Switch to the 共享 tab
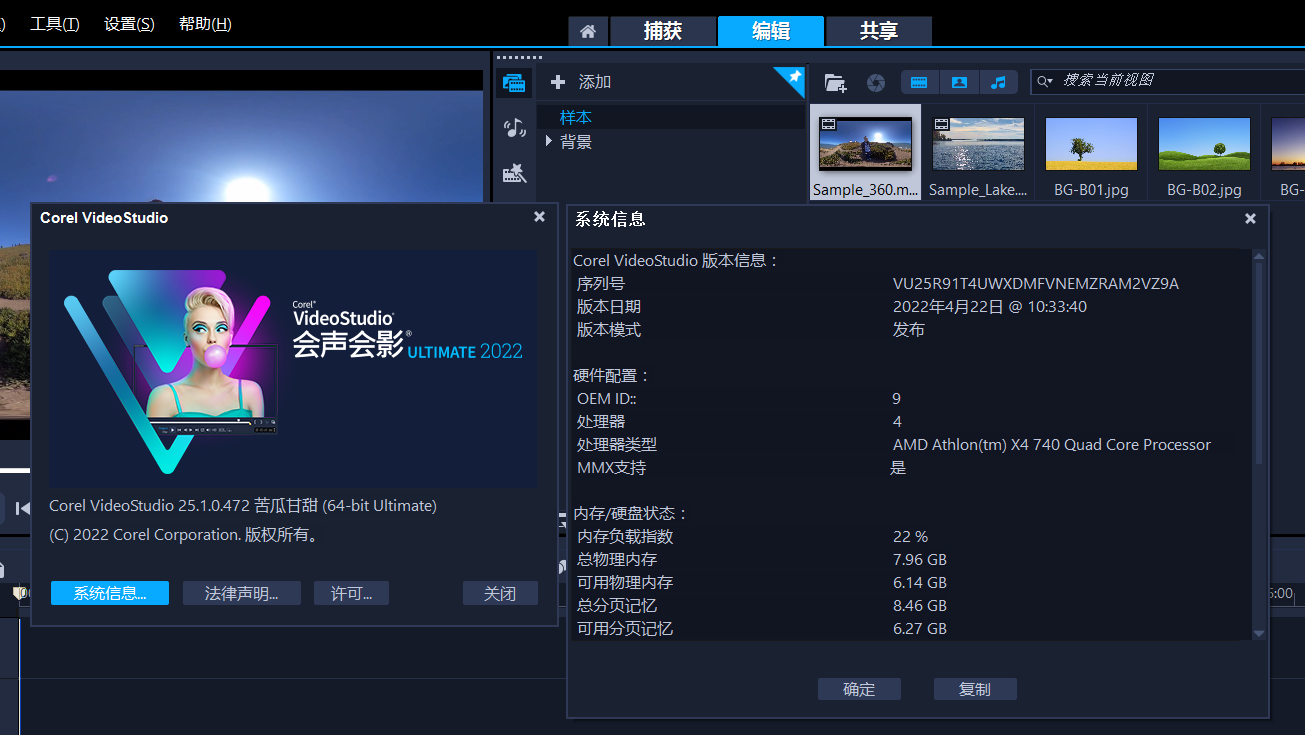This screenshot has height=735, width=1305. click(879, 31)
